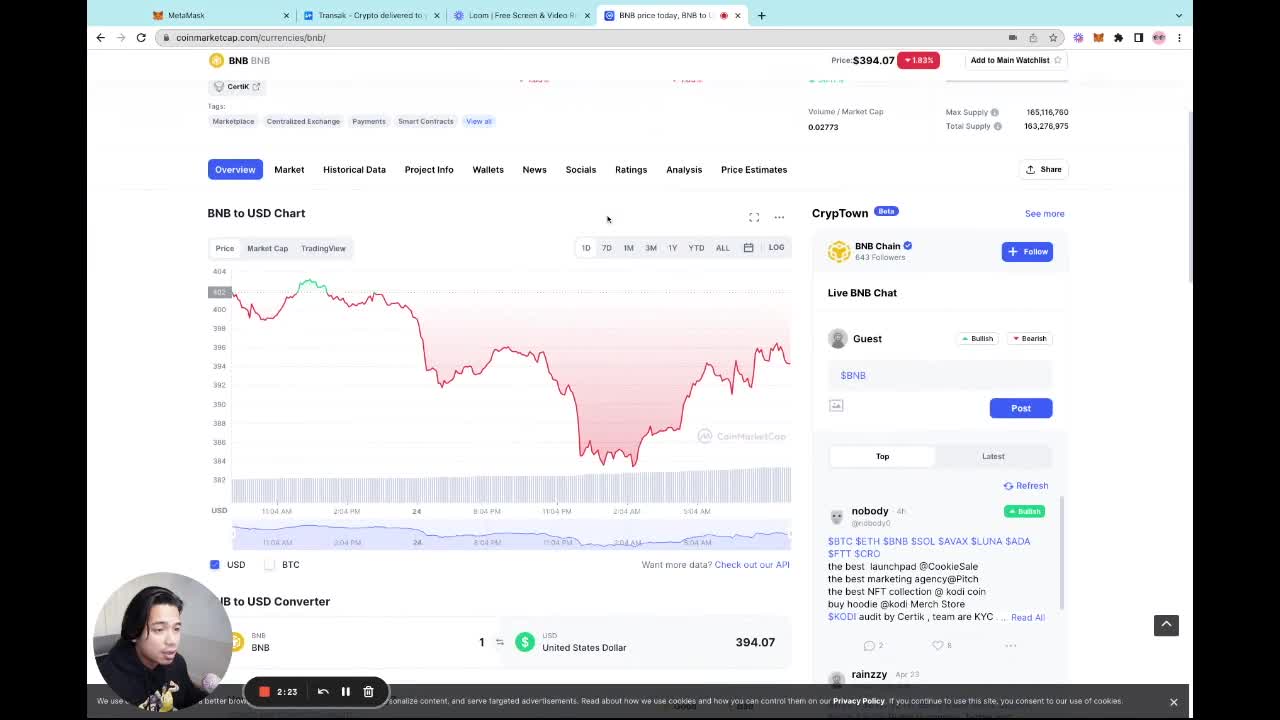Set chart range to 1Y
Image resolution: width=1280 pixels, height=720 pixels.
[672, 248]
